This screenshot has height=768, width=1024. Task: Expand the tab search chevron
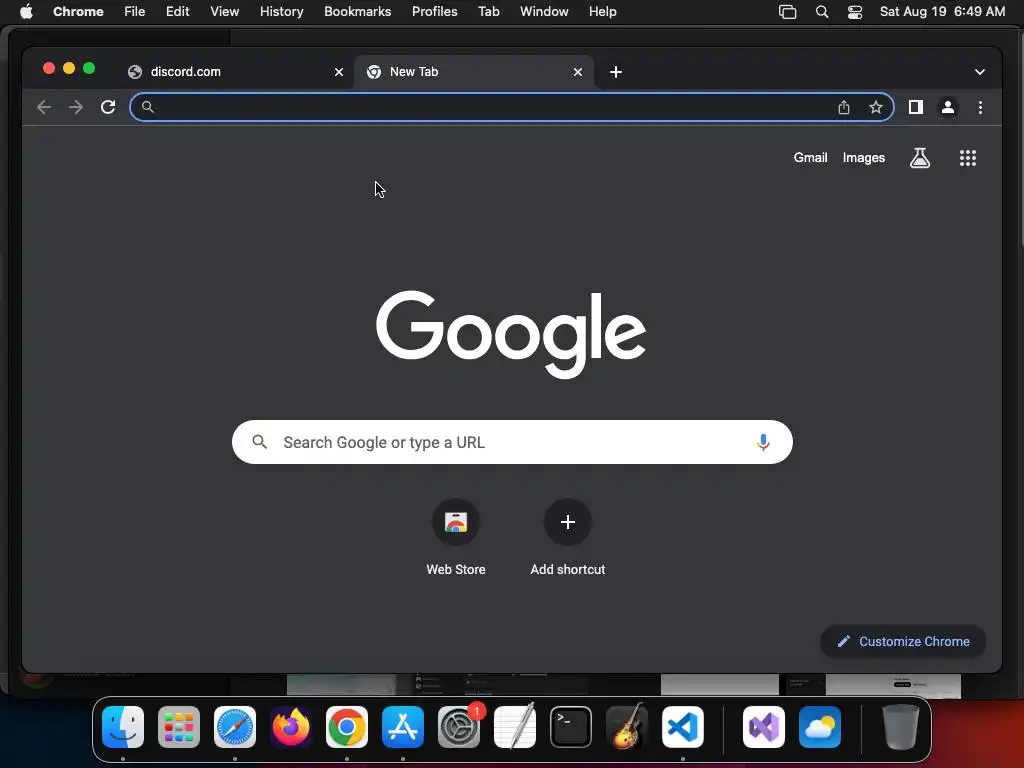tap(979, 72)
